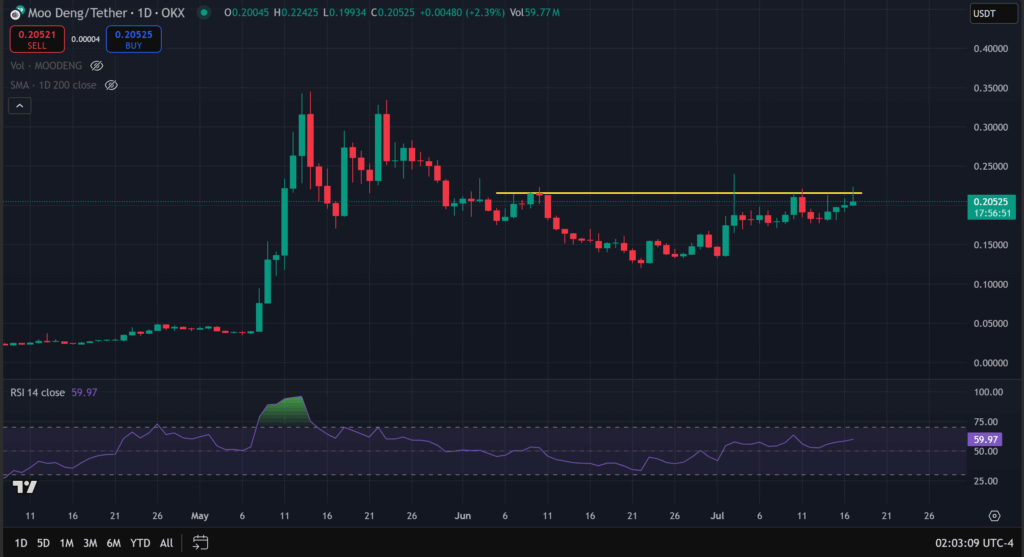Open the go to date calendar icon
This screenshot has height=557, width=1024.
(x=200, y=543)
